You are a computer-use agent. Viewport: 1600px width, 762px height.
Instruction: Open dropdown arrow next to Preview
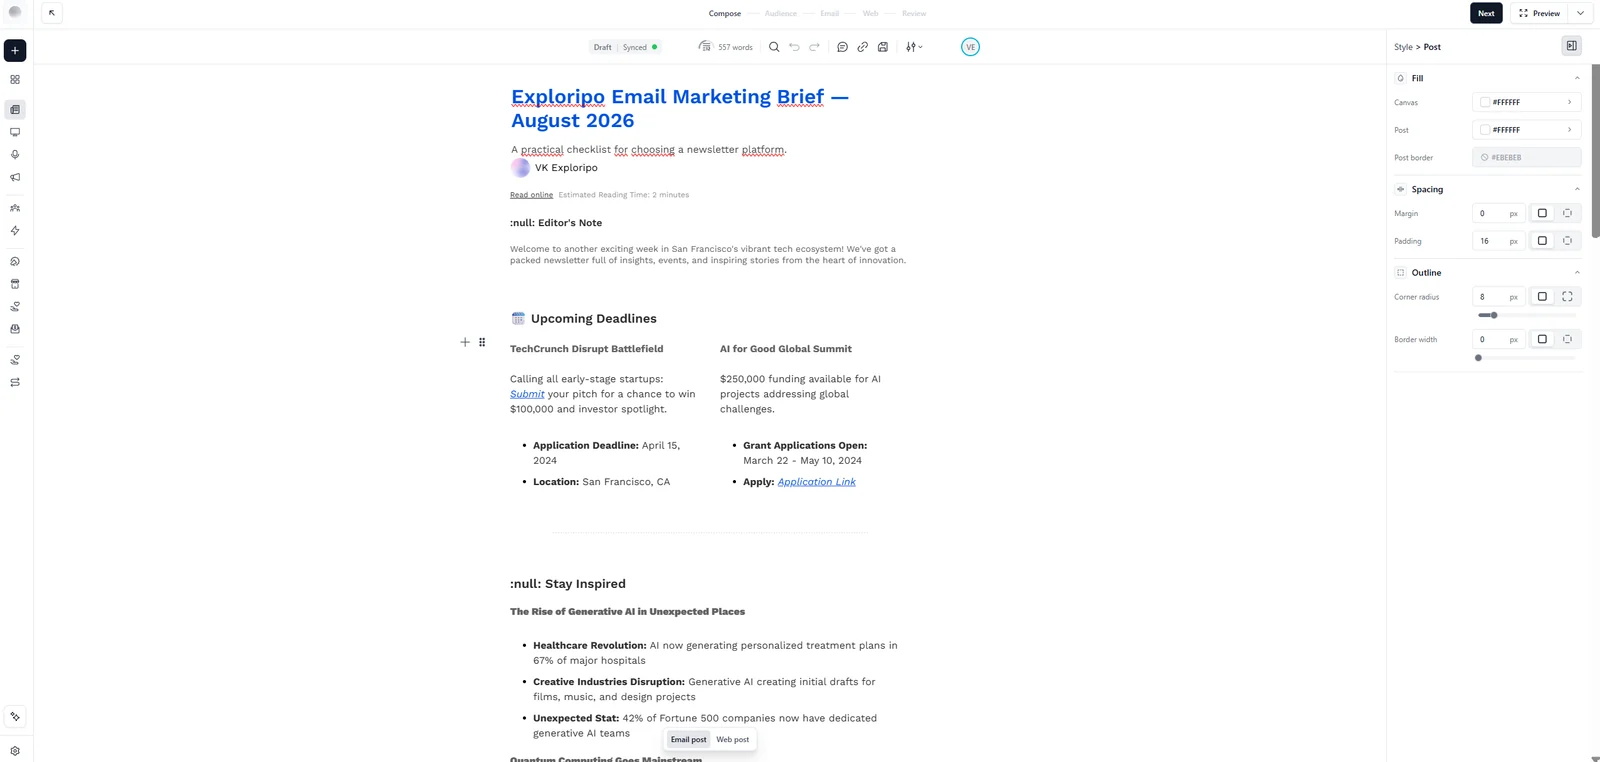[x=1580, y=13]
